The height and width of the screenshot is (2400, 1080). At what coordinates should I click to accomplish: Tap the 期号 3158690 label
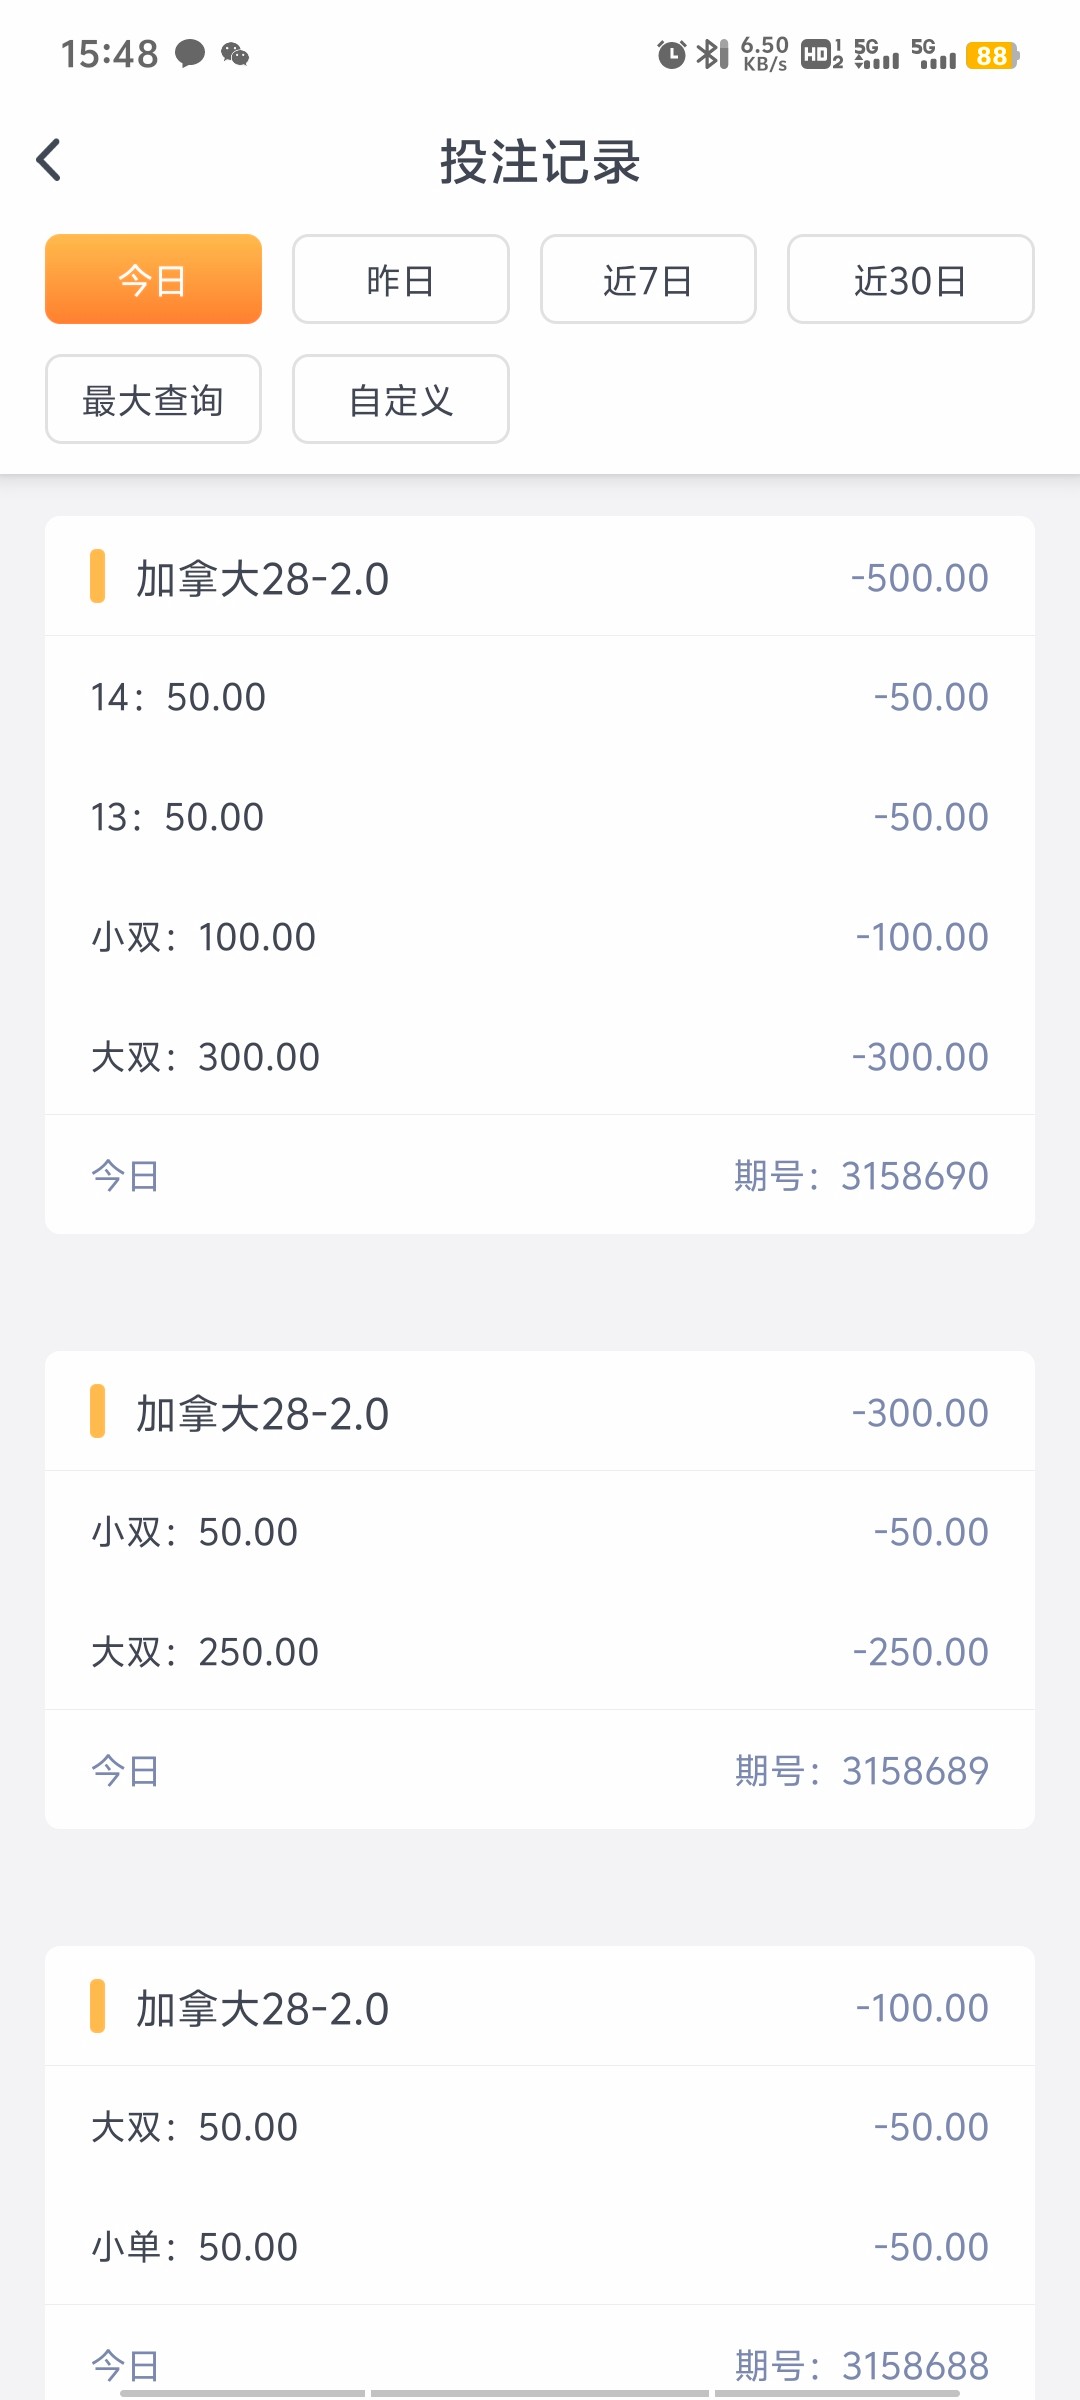pos(861,1176)
